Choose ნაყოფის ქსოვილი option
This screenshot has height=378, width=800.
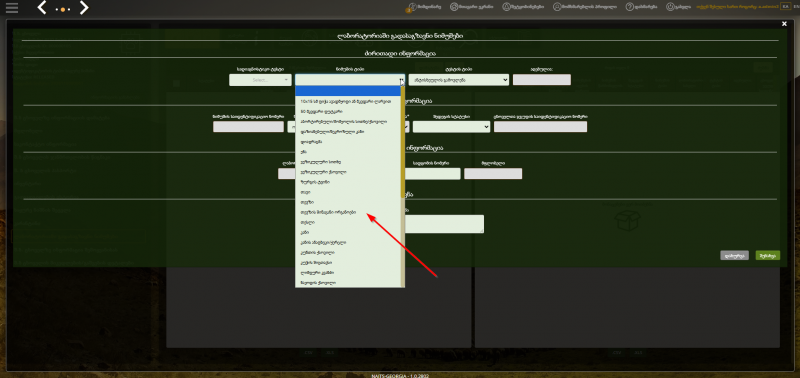(348, 283)
